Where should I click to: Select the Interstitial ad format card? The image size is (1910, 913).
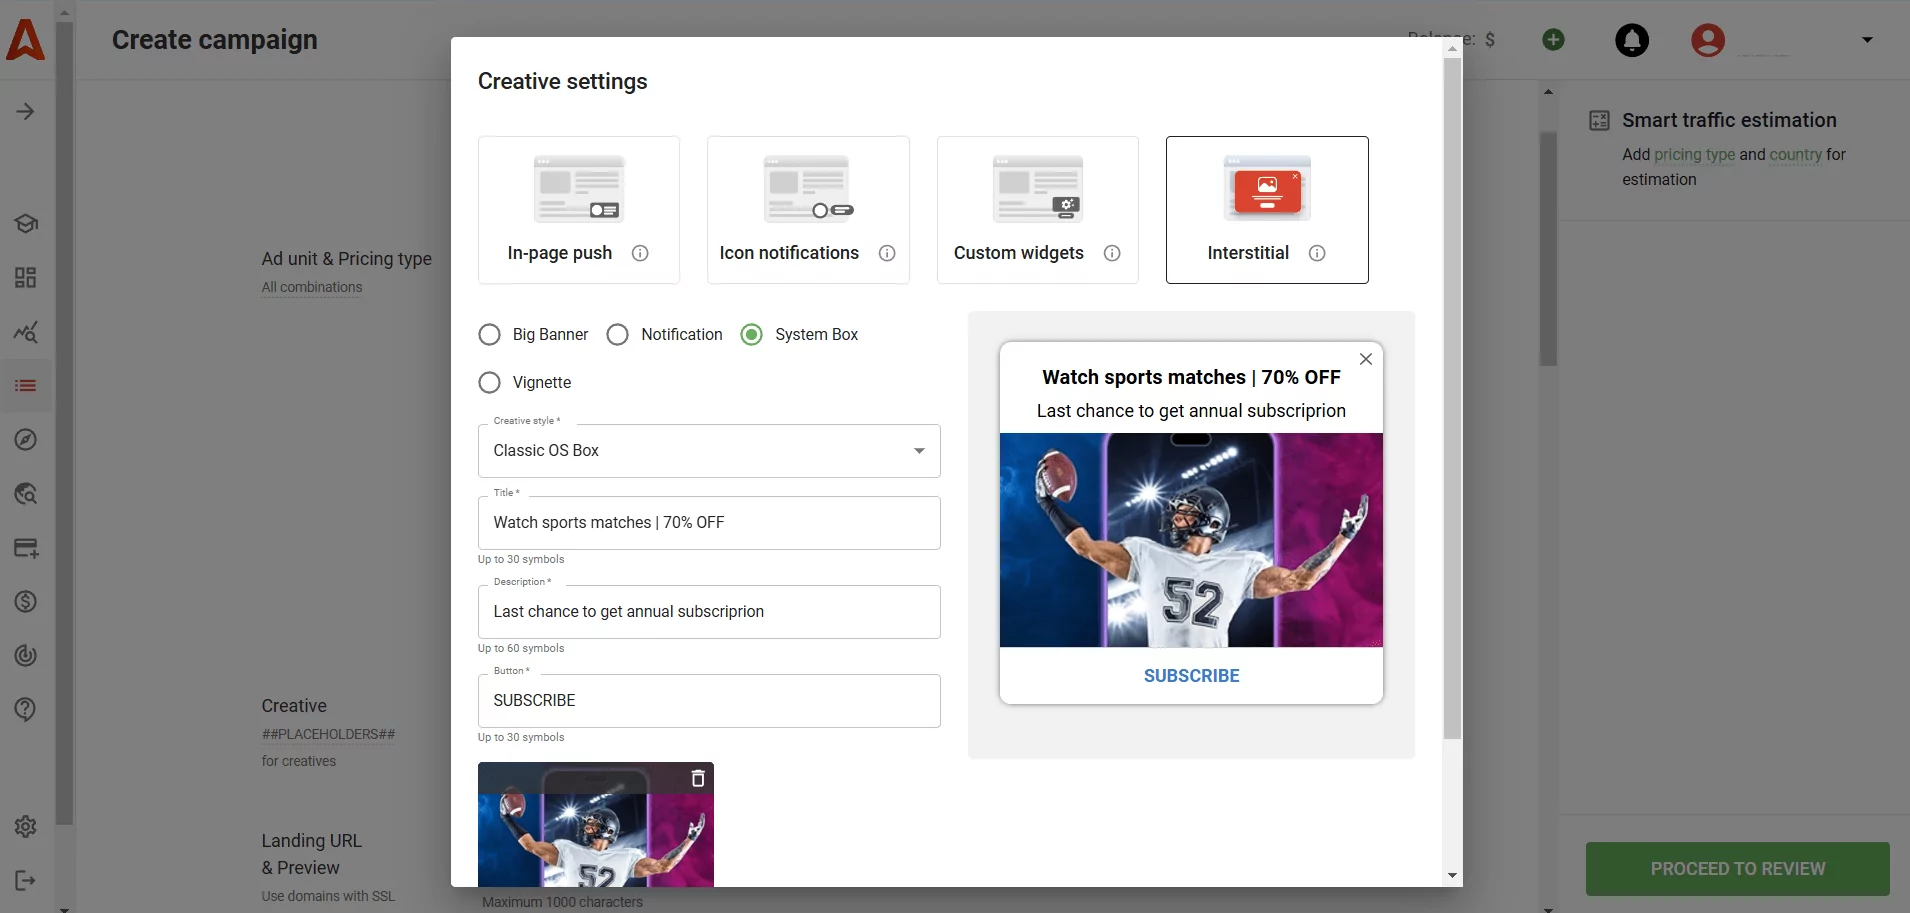(1266, 210)
